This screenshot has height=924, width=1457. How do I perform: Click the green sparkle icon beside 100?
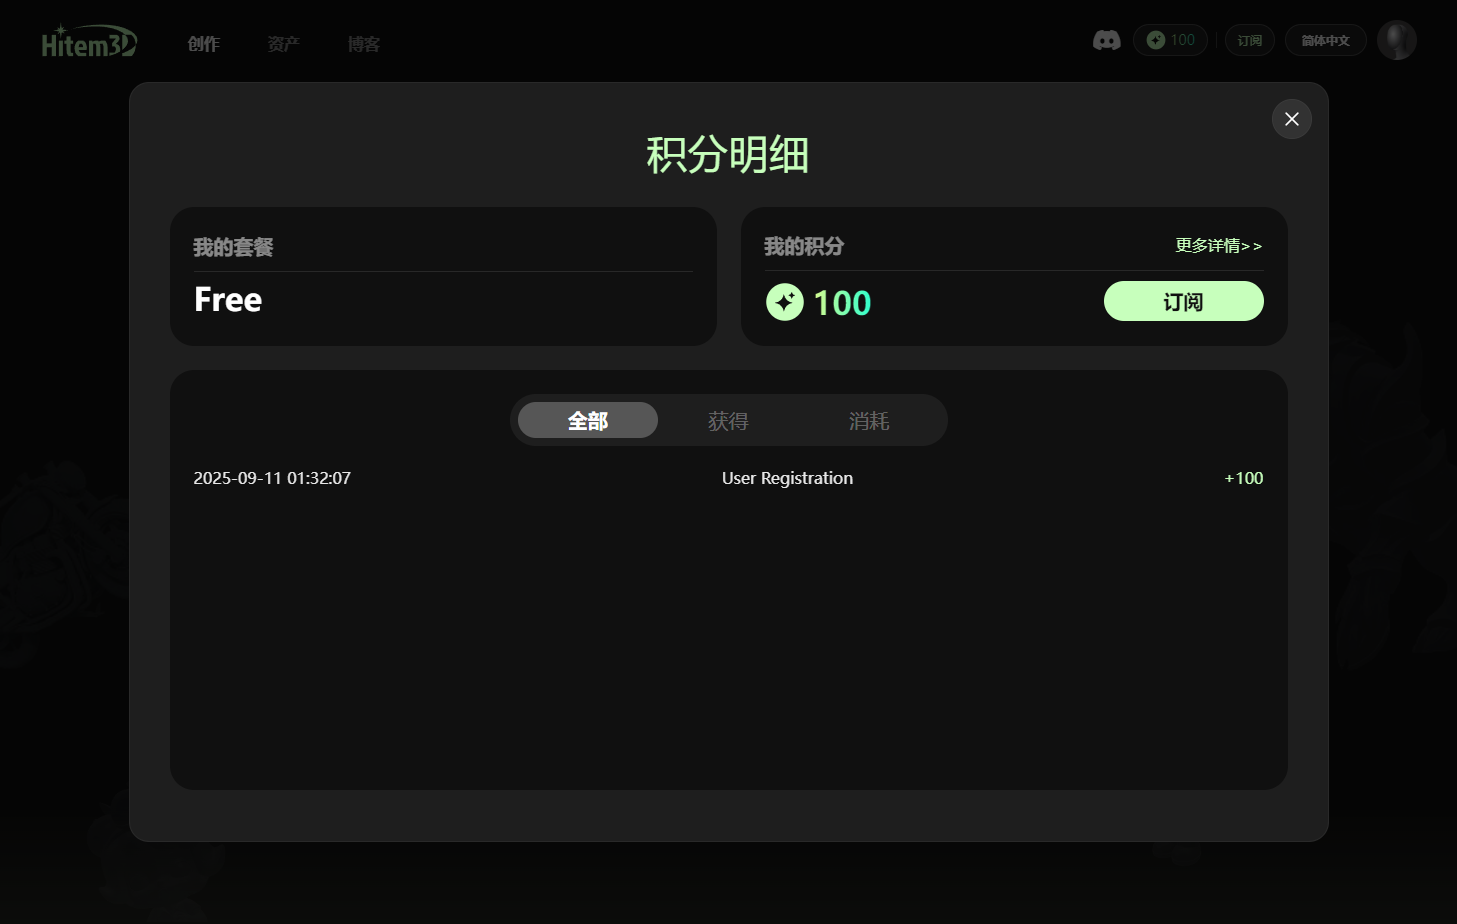coord(785,302)
